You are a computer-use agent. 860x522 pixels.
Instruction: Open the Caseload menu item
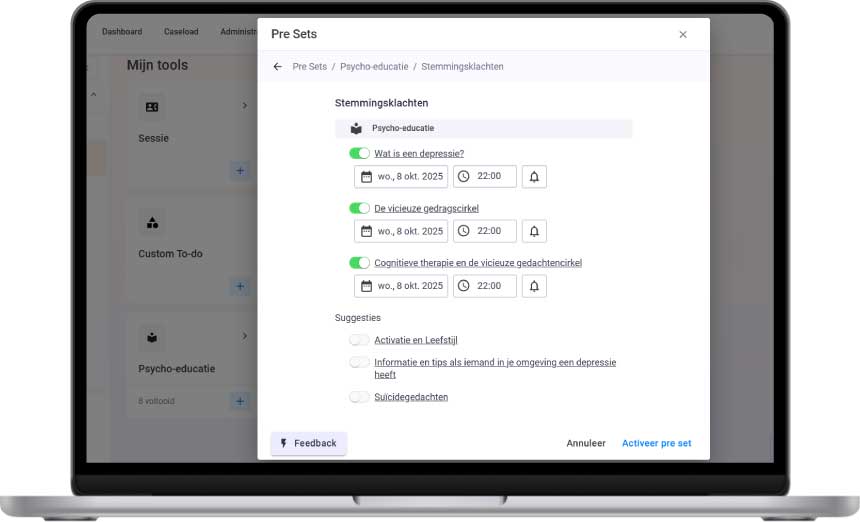pos(181,32)
